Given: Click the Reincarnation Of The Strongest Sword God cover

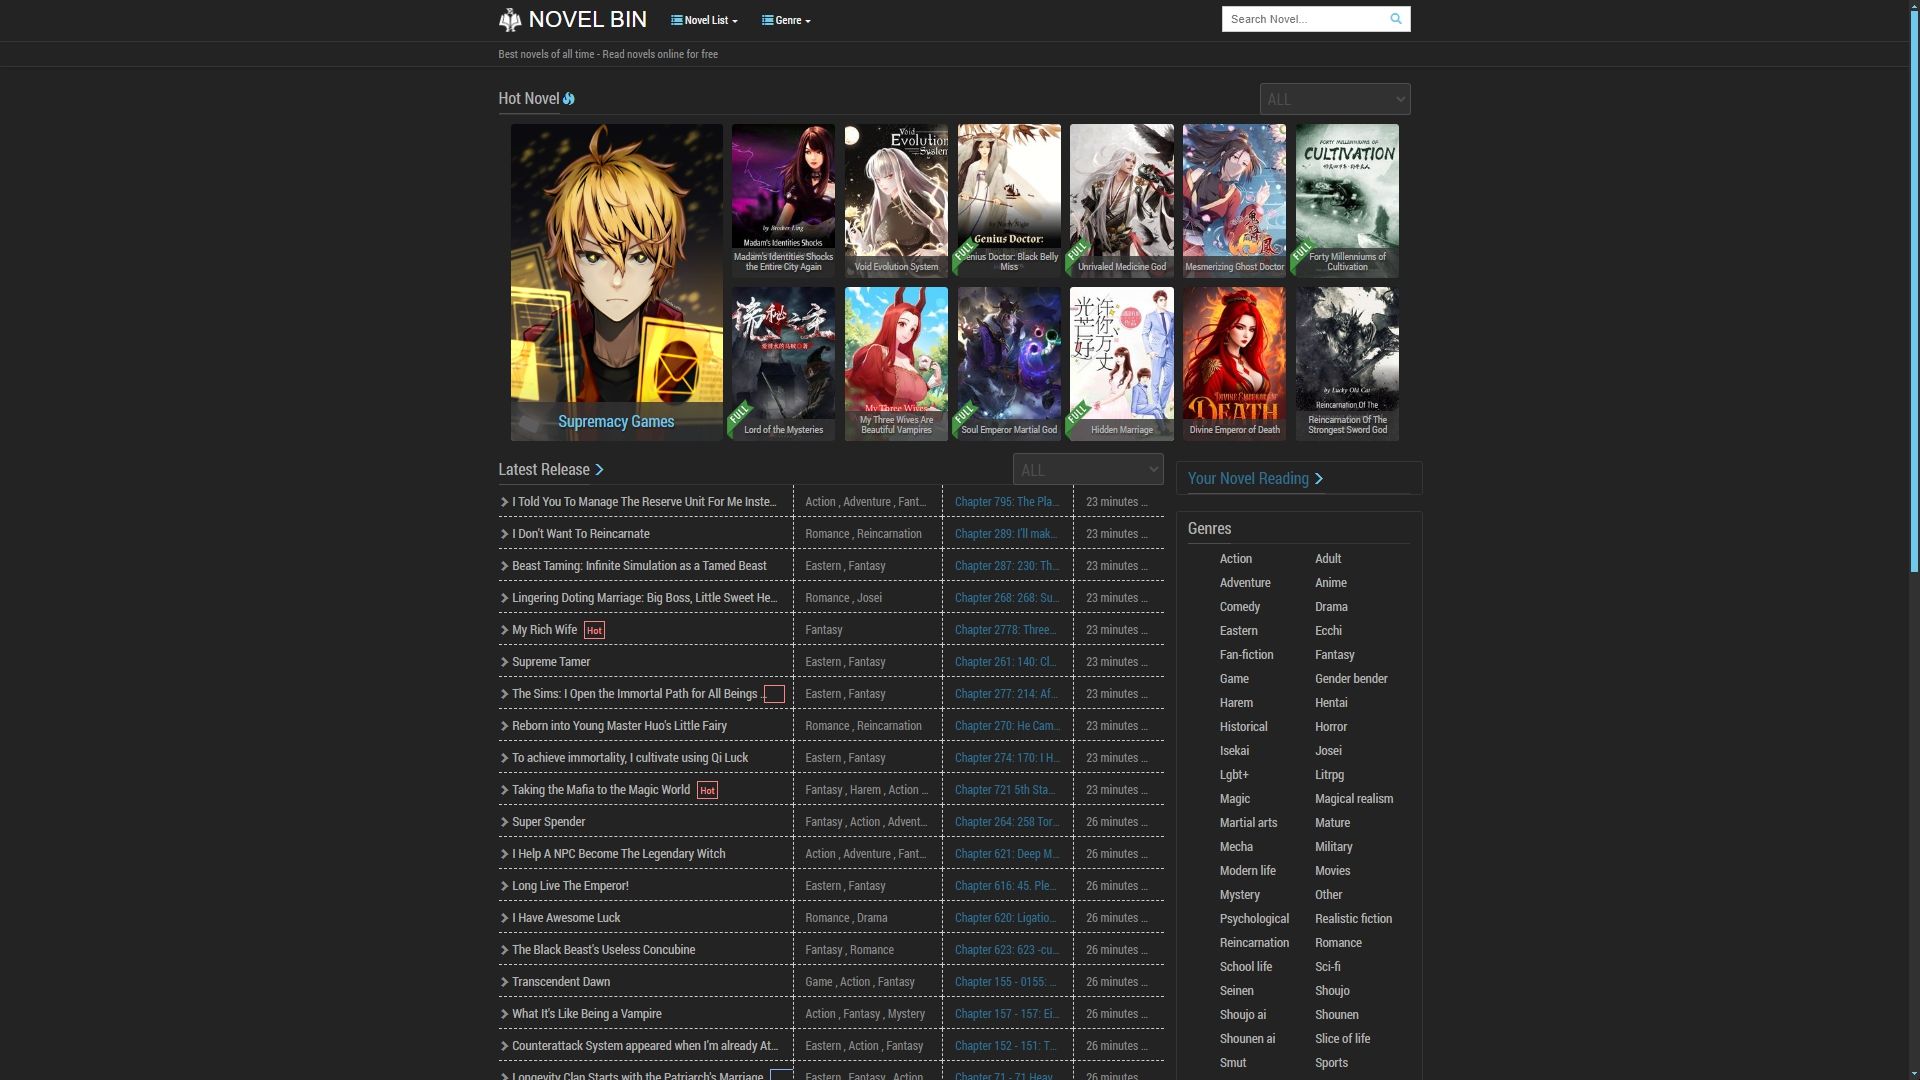Looking at the screenshot, I should (1345, 363).
